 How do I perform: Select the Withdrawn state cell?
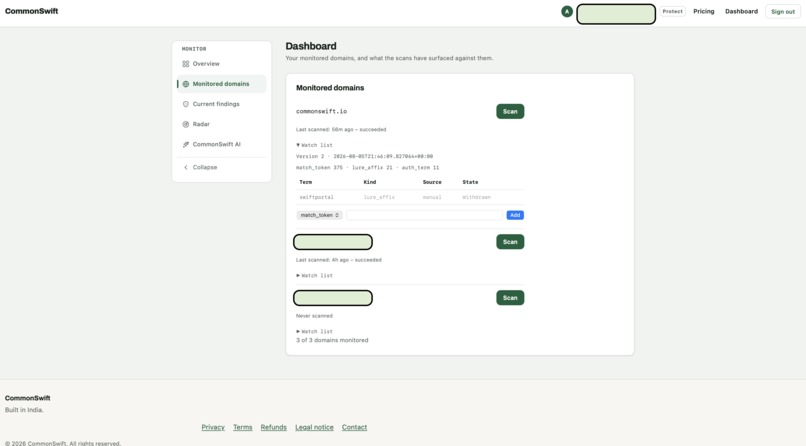(477, 197)
